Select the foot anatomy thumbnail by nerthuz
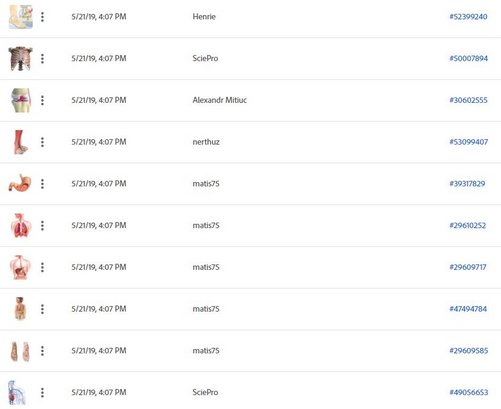 [x=21, y=142]
